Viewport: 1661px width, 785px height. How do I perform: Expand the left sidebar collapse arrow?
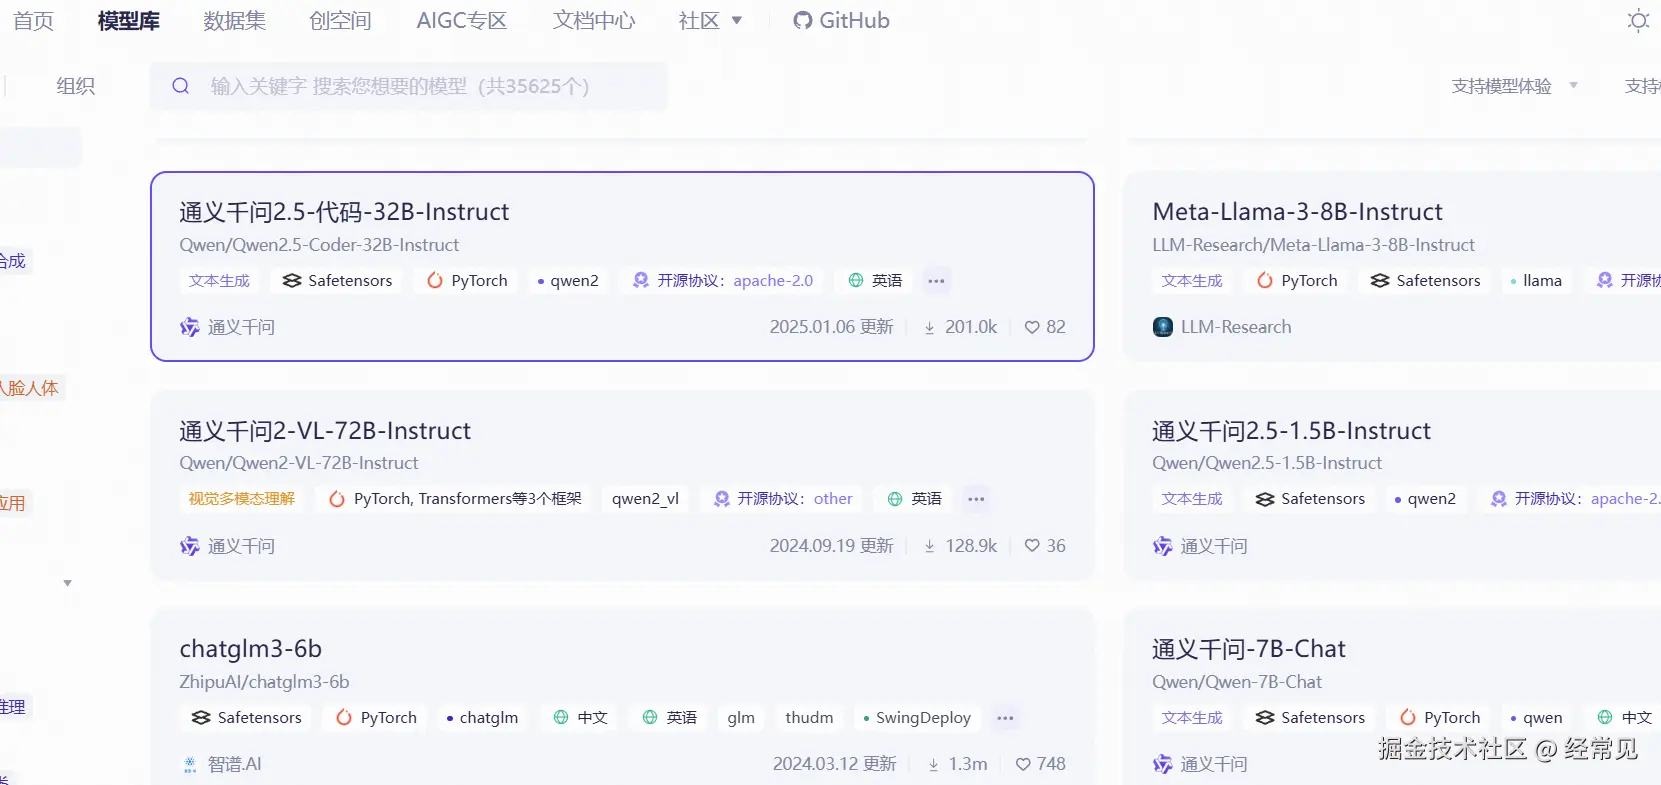[67, 583]
